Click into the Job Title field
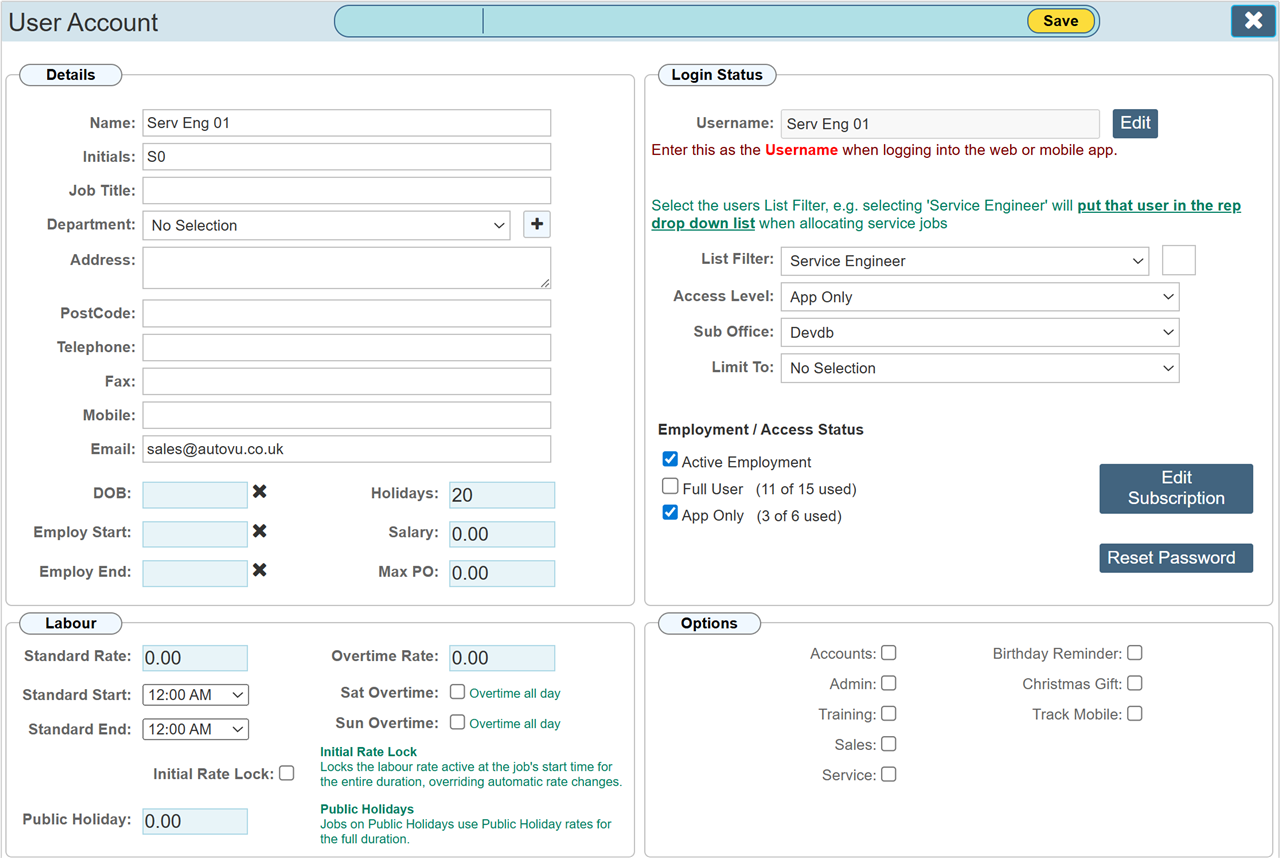 (346, 190)
